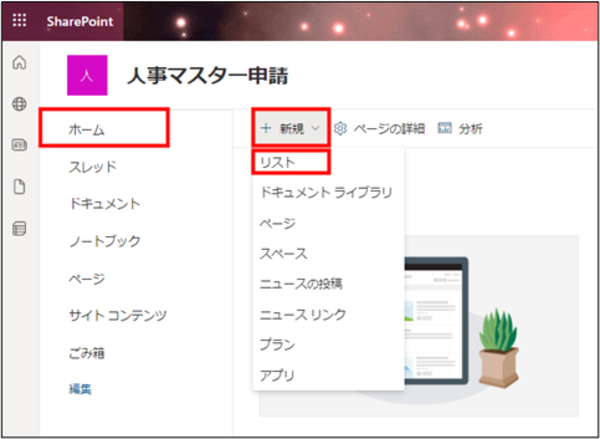Click the SharePoint title in header
The height and width of the screenshot is (439, 600).
pyautogui.click(x=80, y=21)
